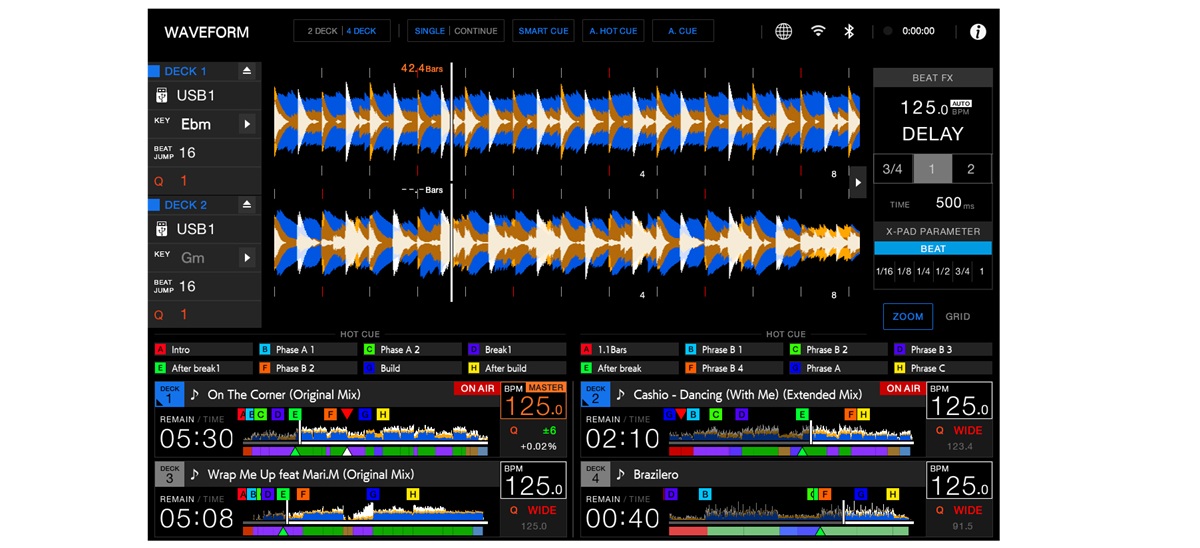Image resolution: width=1200 pixels, height=548 pixels.
Task: Click the Bluetooth icon
Action: pyautogui.click(x=849, y=31)
